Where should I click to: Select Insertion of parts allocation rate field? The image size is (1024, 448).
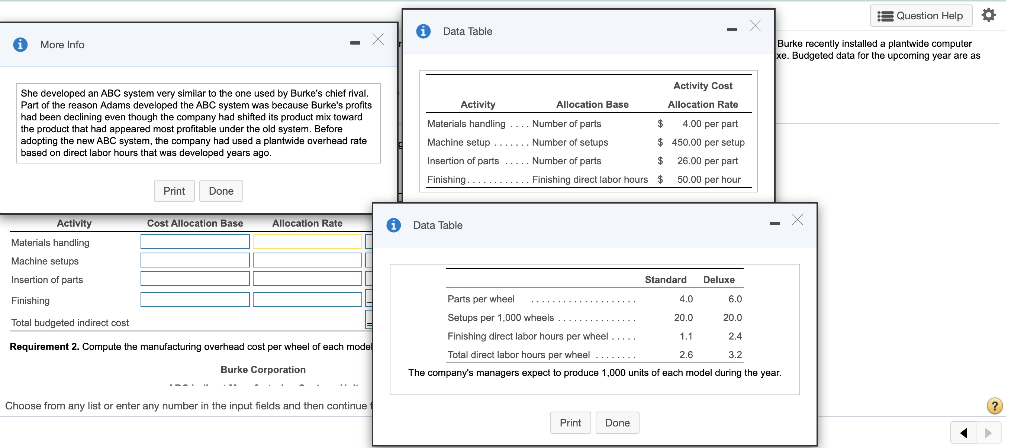308,279
